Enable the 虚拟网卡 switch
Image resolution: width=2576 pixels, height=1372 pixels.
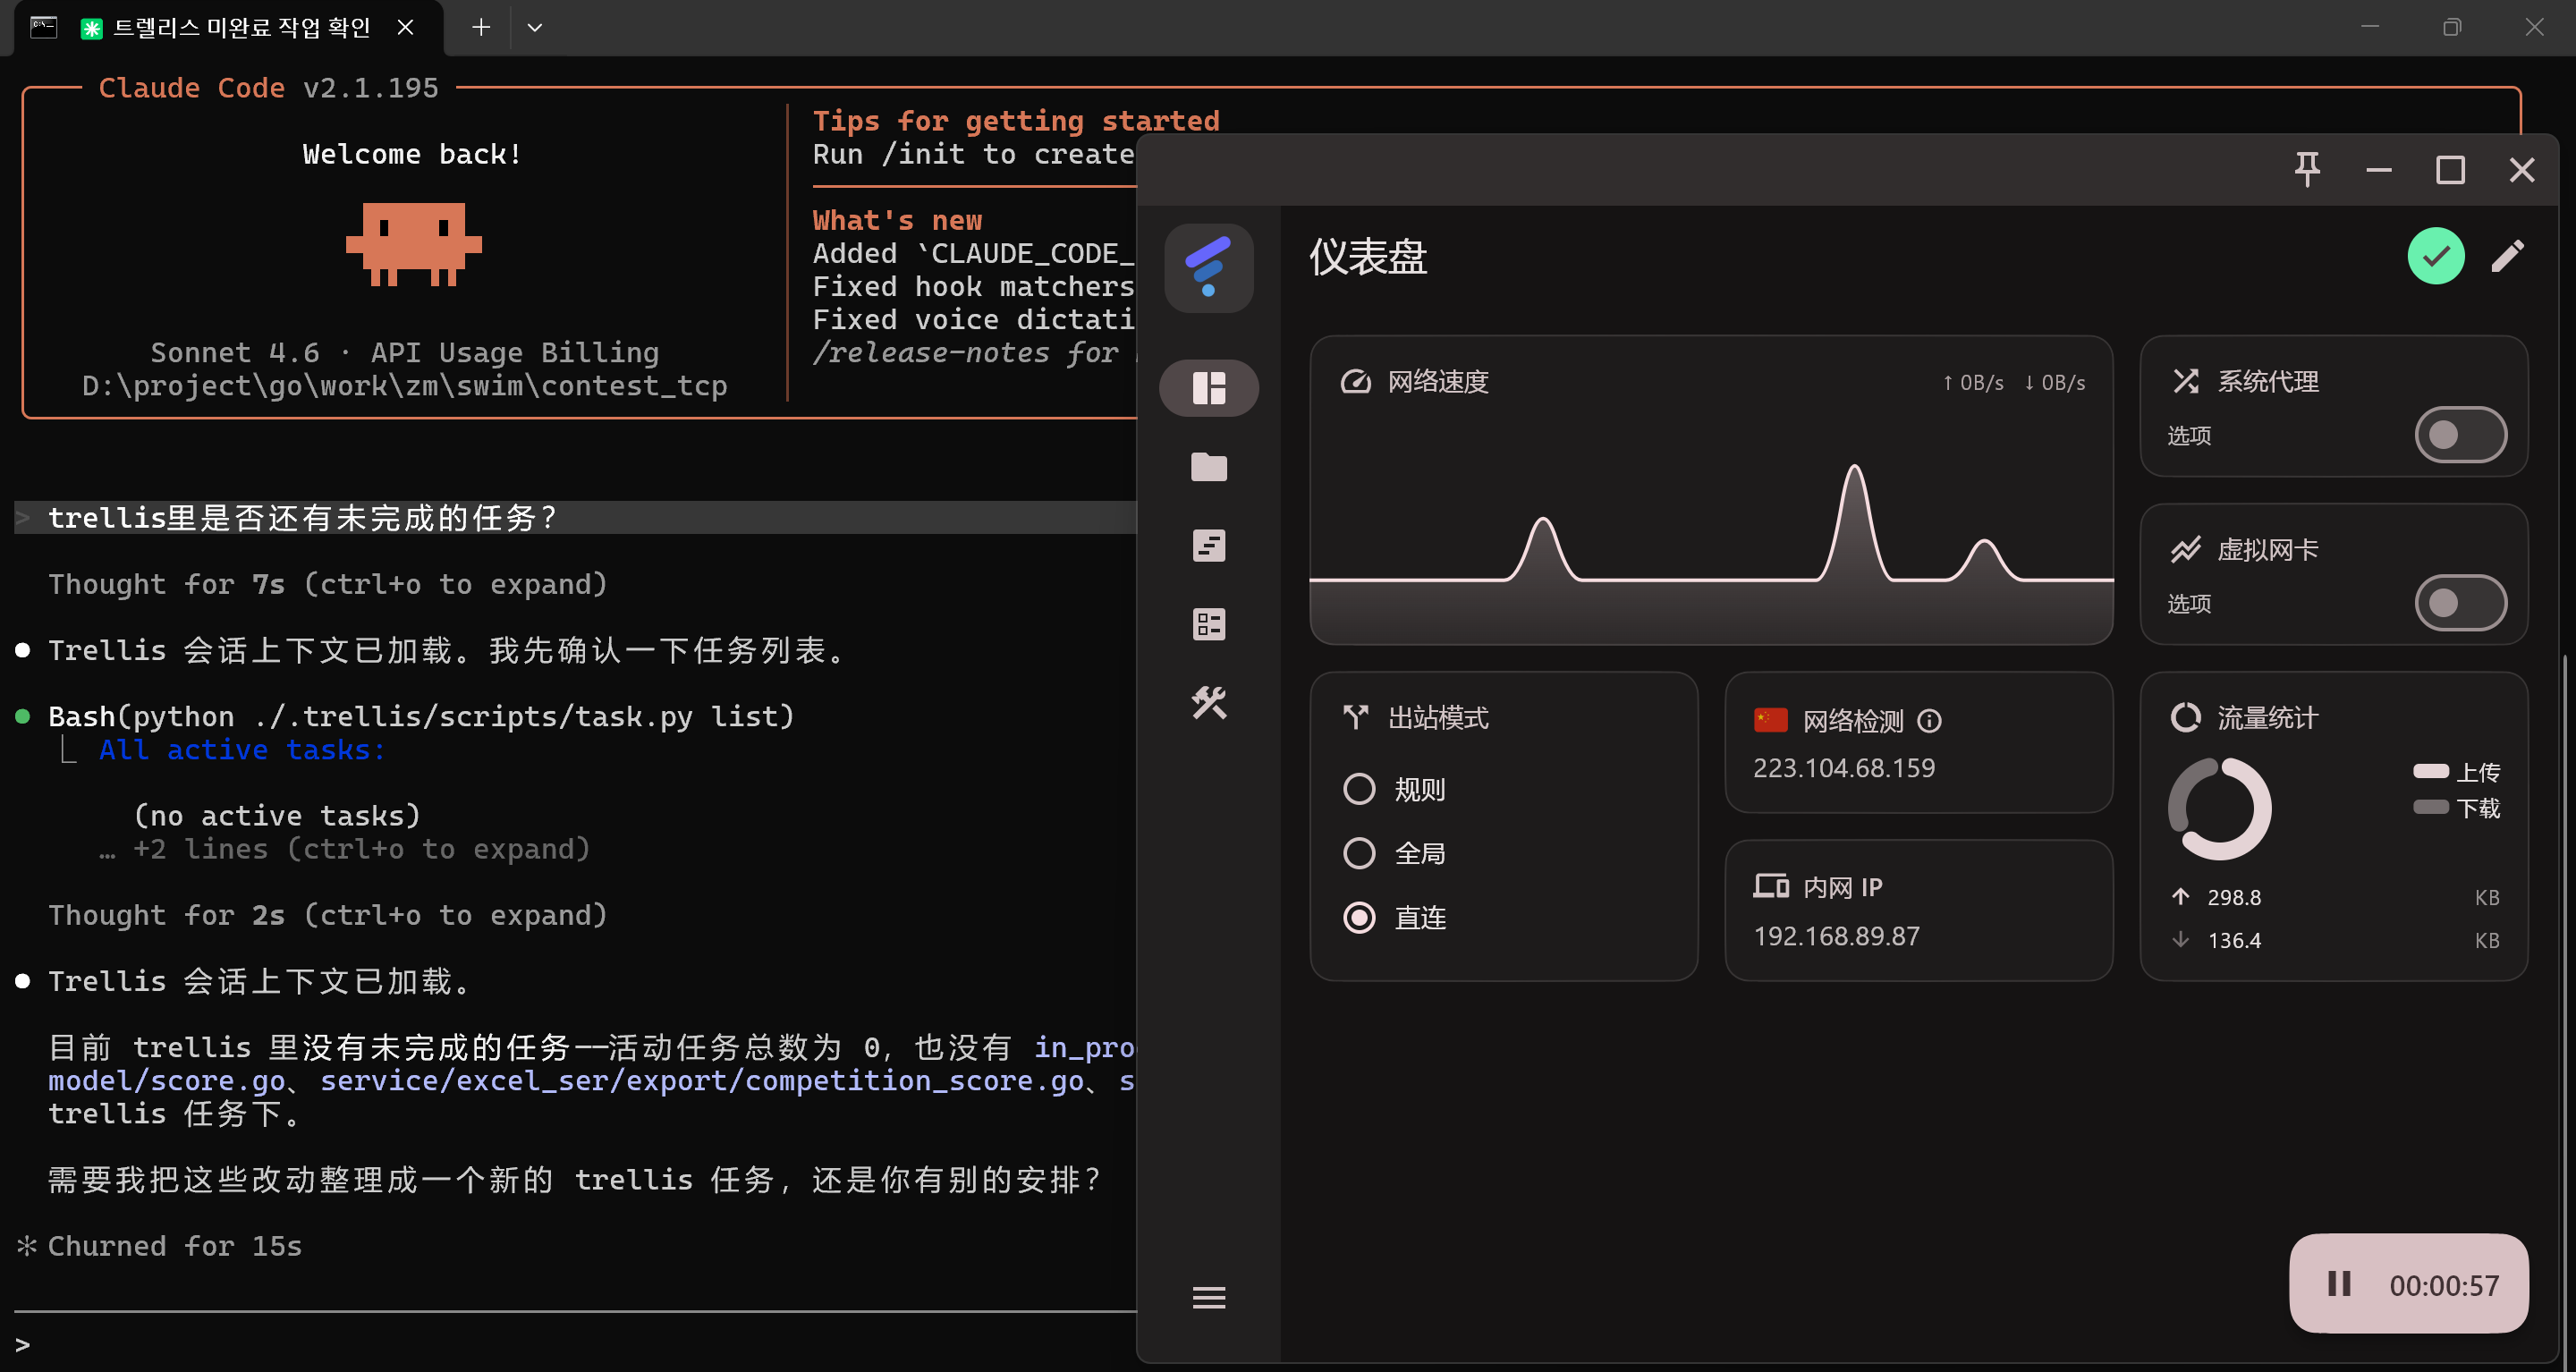[2459, 602]
